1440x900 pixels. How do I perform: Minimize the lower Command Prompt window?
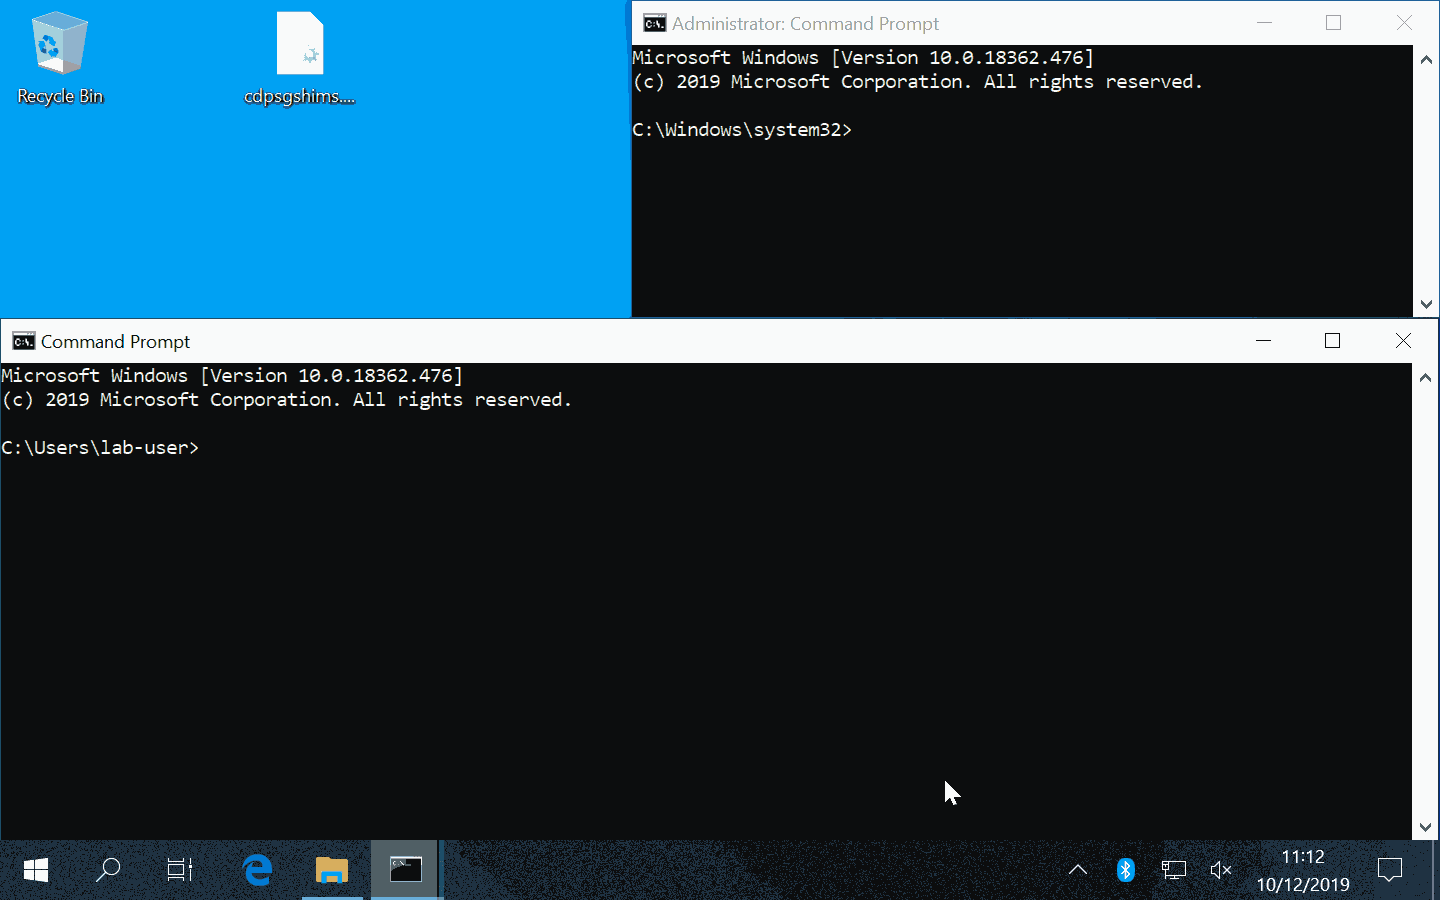[x=1264, y=341]
